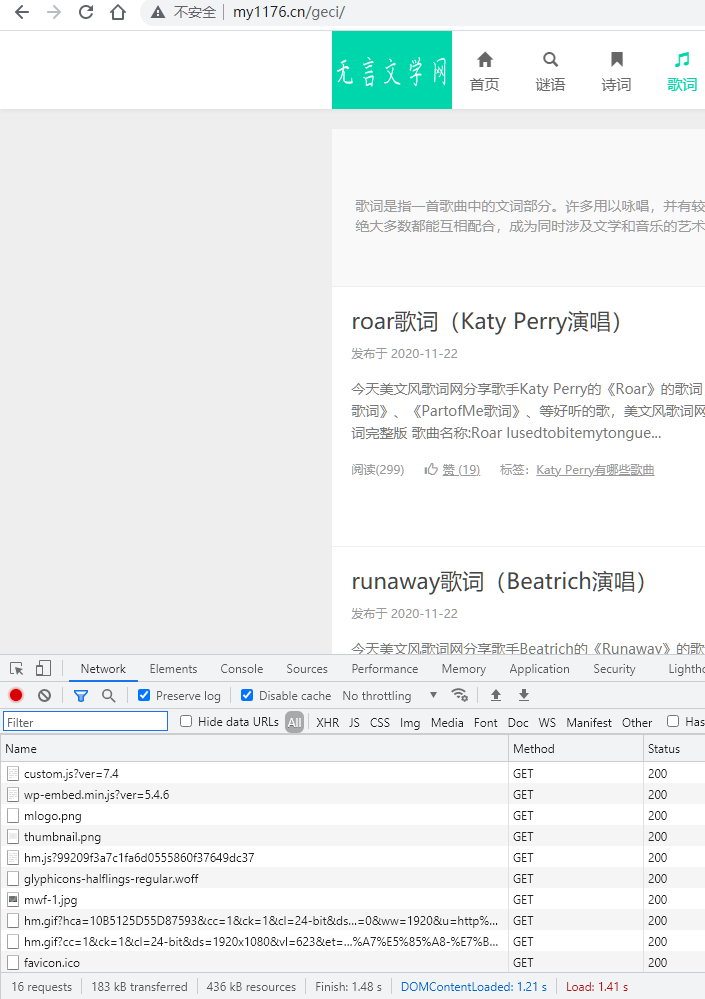705x999 pixels.
Task: Select the mwf-1.jpg request row
Action: tap(49, 900)
